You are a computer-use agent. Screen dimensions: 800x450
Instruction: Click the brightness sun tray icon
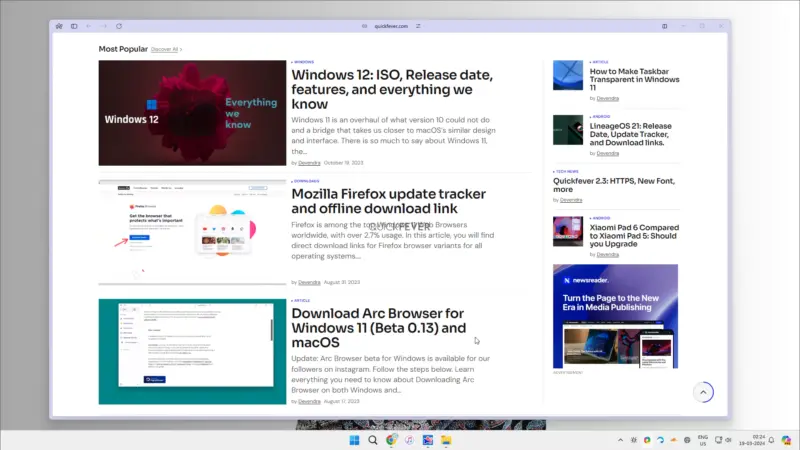click(x=634, y=440)
